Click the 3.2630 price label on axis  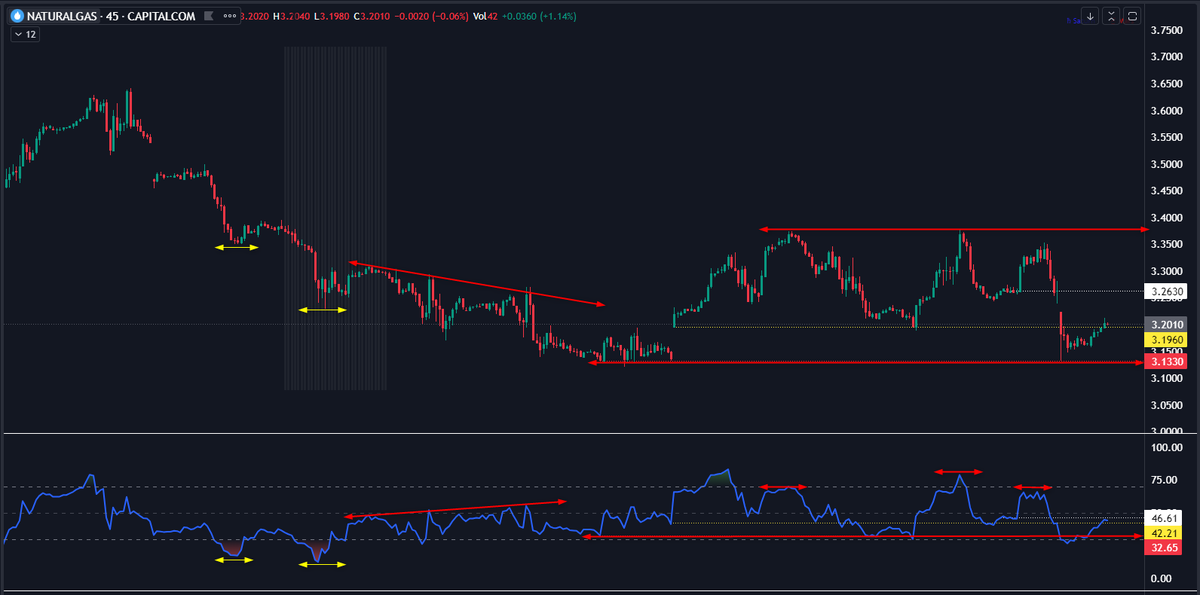(1166, 292)
